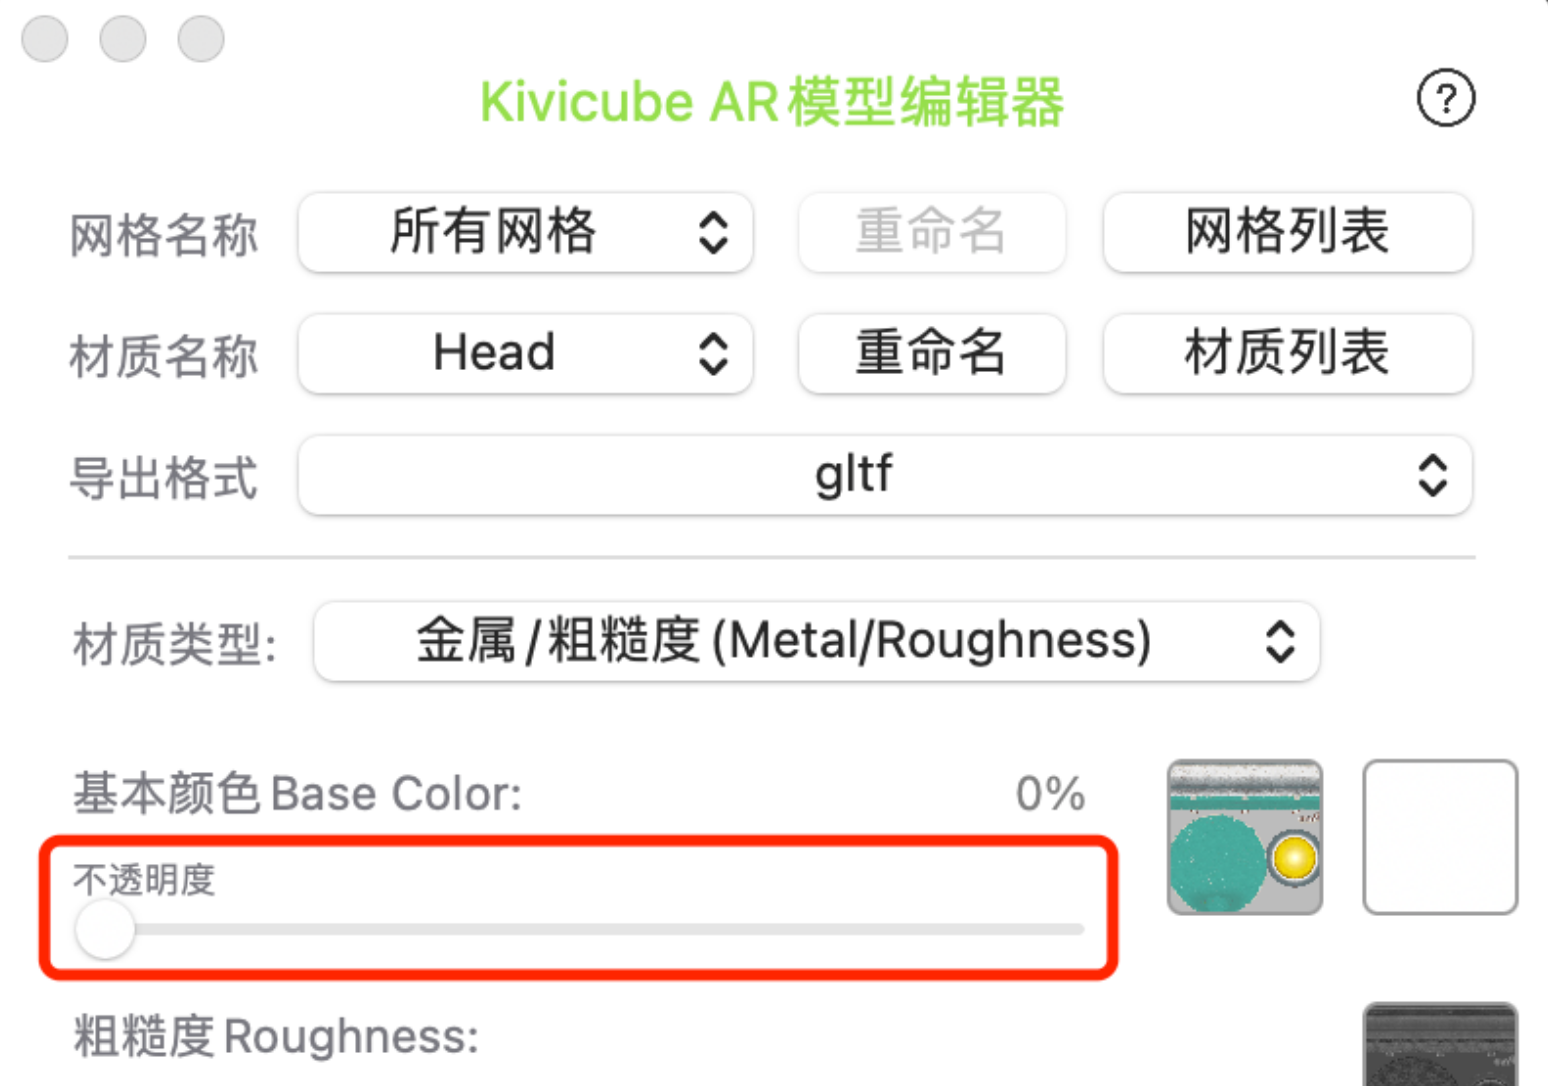Open the 所有网格 mesh name dropdown
The image size is (1548, 1086).
(525, 233)
